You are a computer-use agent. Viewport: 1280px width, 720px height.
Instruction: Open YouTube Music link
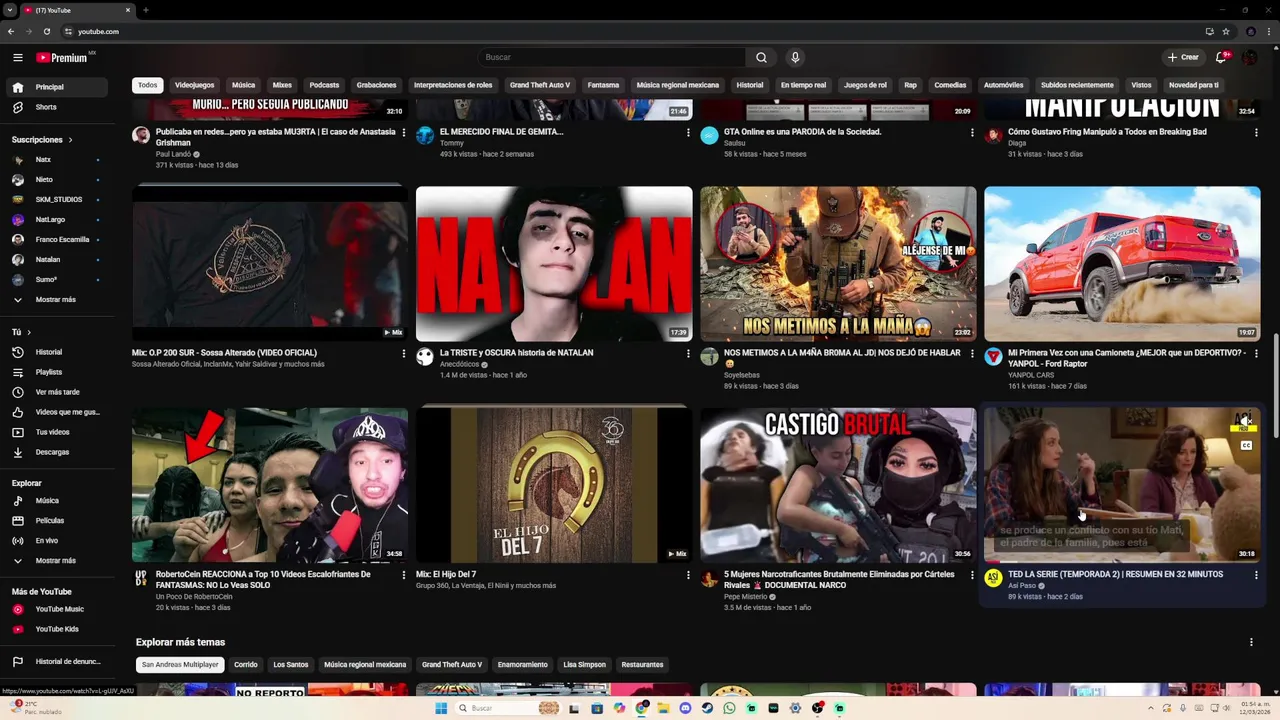[56, 609]
